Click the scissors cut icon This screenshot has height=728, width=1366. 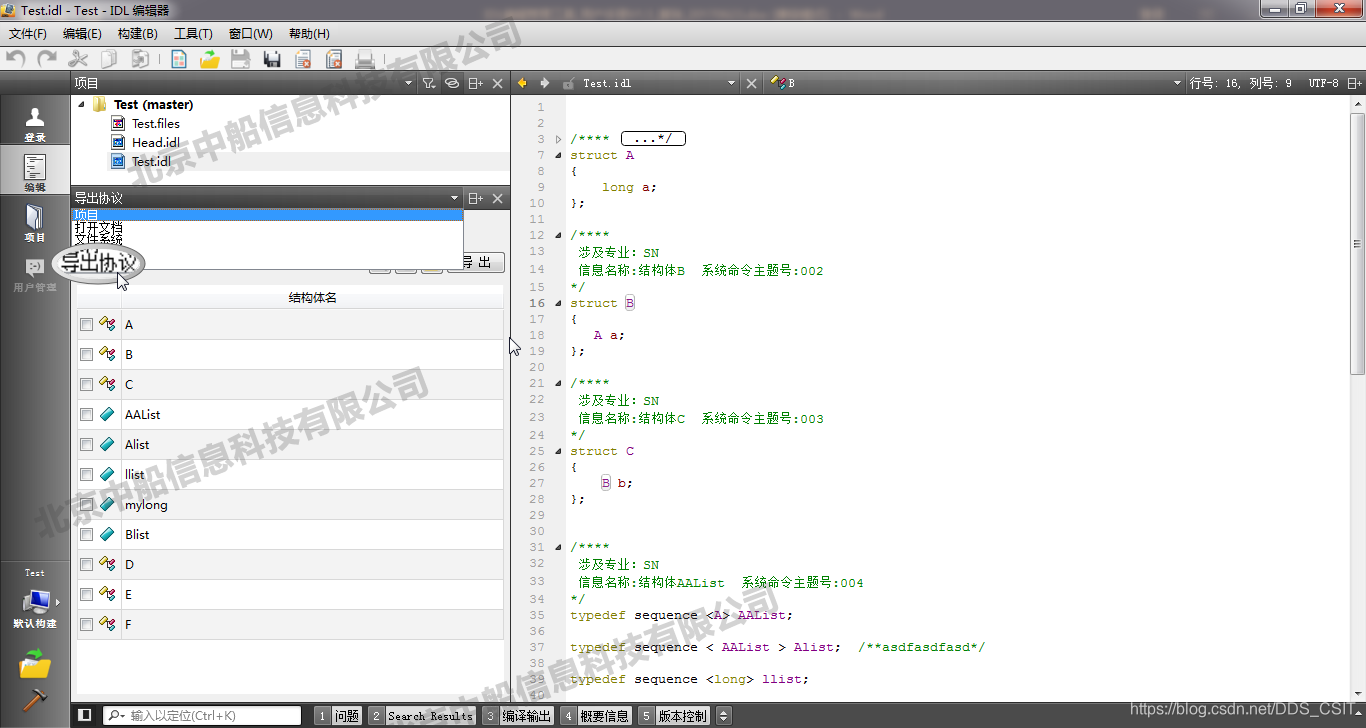click(78, 59)
